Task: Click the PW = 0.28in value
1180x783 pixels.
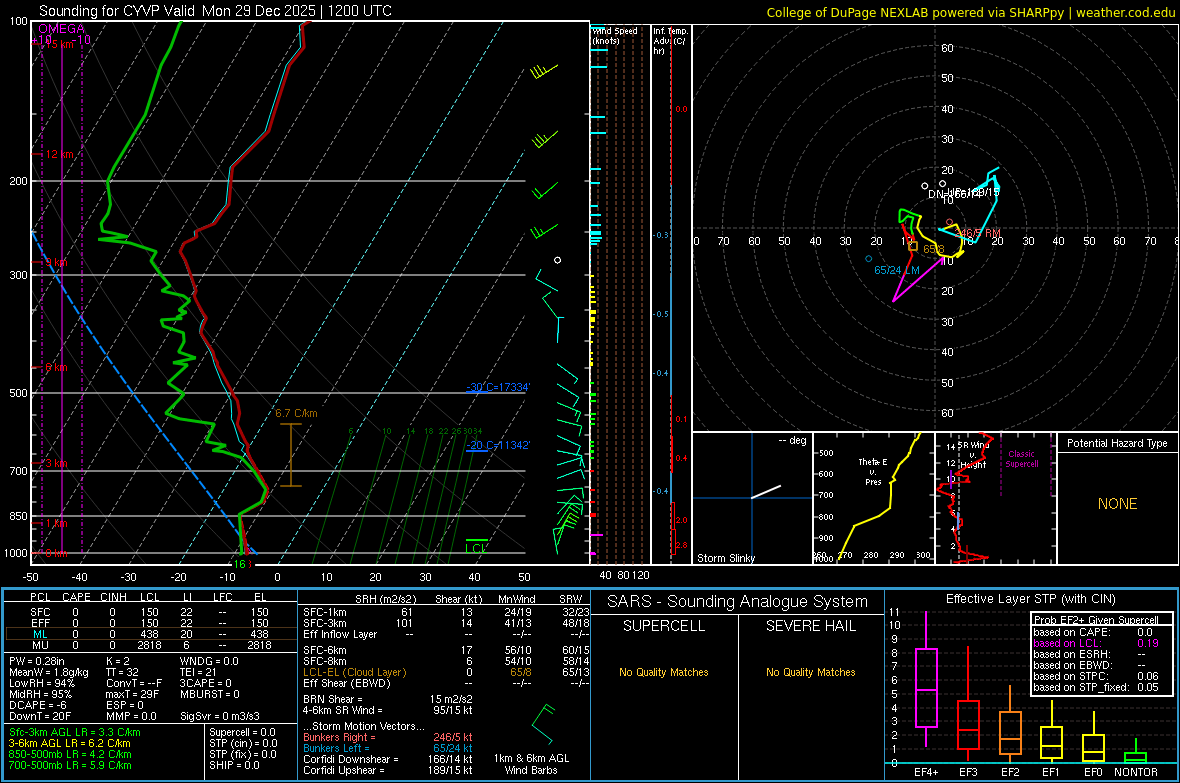Action: [40, 661]
